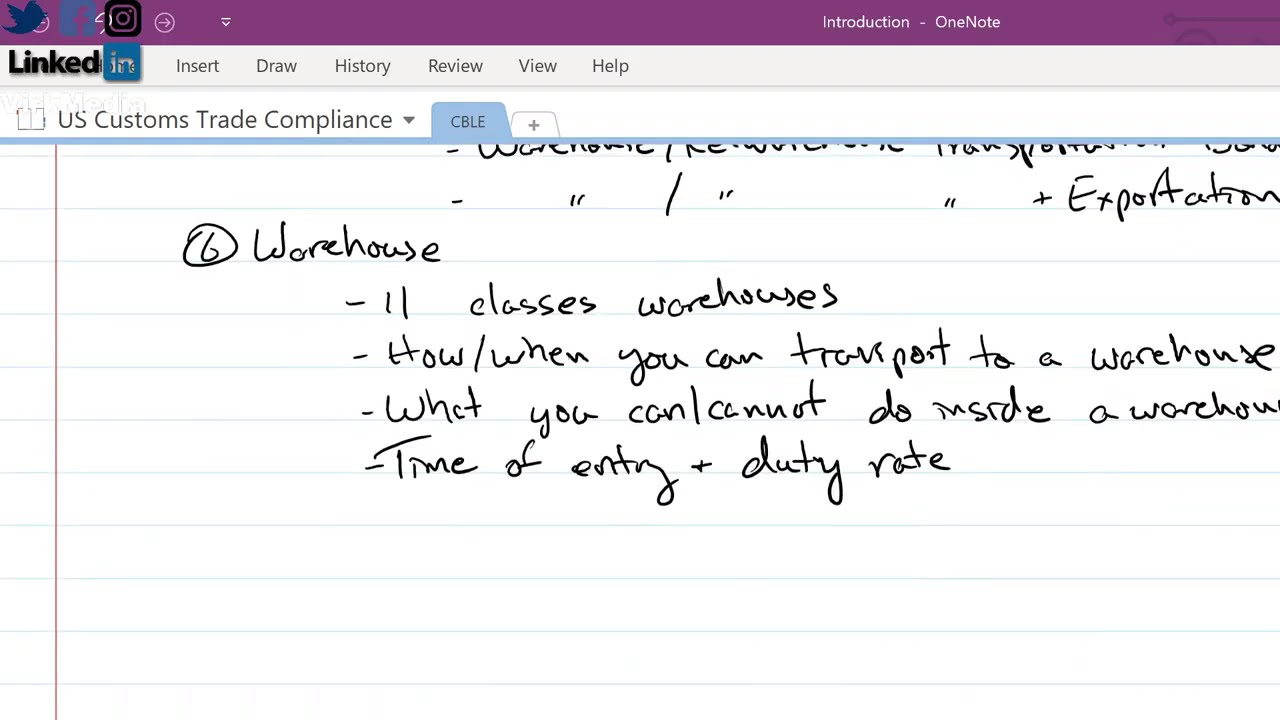Open the View ribbon tab
Image resolution: width=1280 pixels, height=720 pixels.
[x=537, y=66]
